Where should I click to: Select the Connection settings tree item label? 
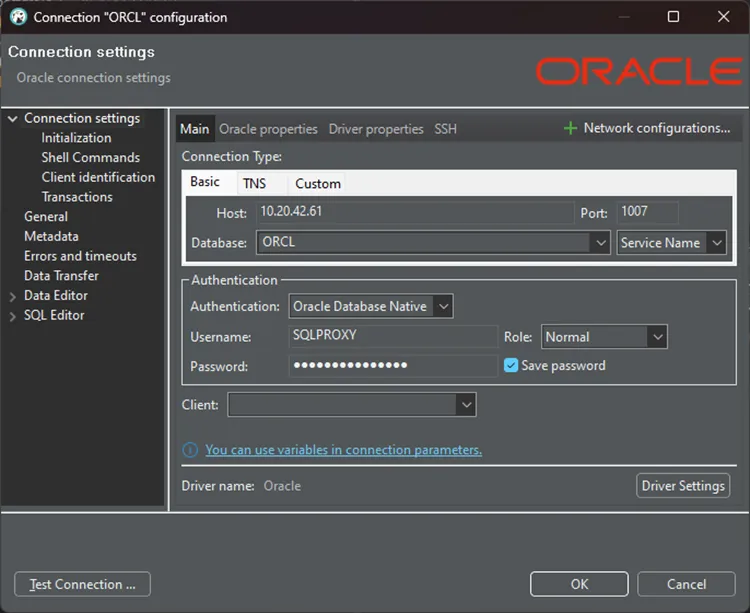[82, 118]
